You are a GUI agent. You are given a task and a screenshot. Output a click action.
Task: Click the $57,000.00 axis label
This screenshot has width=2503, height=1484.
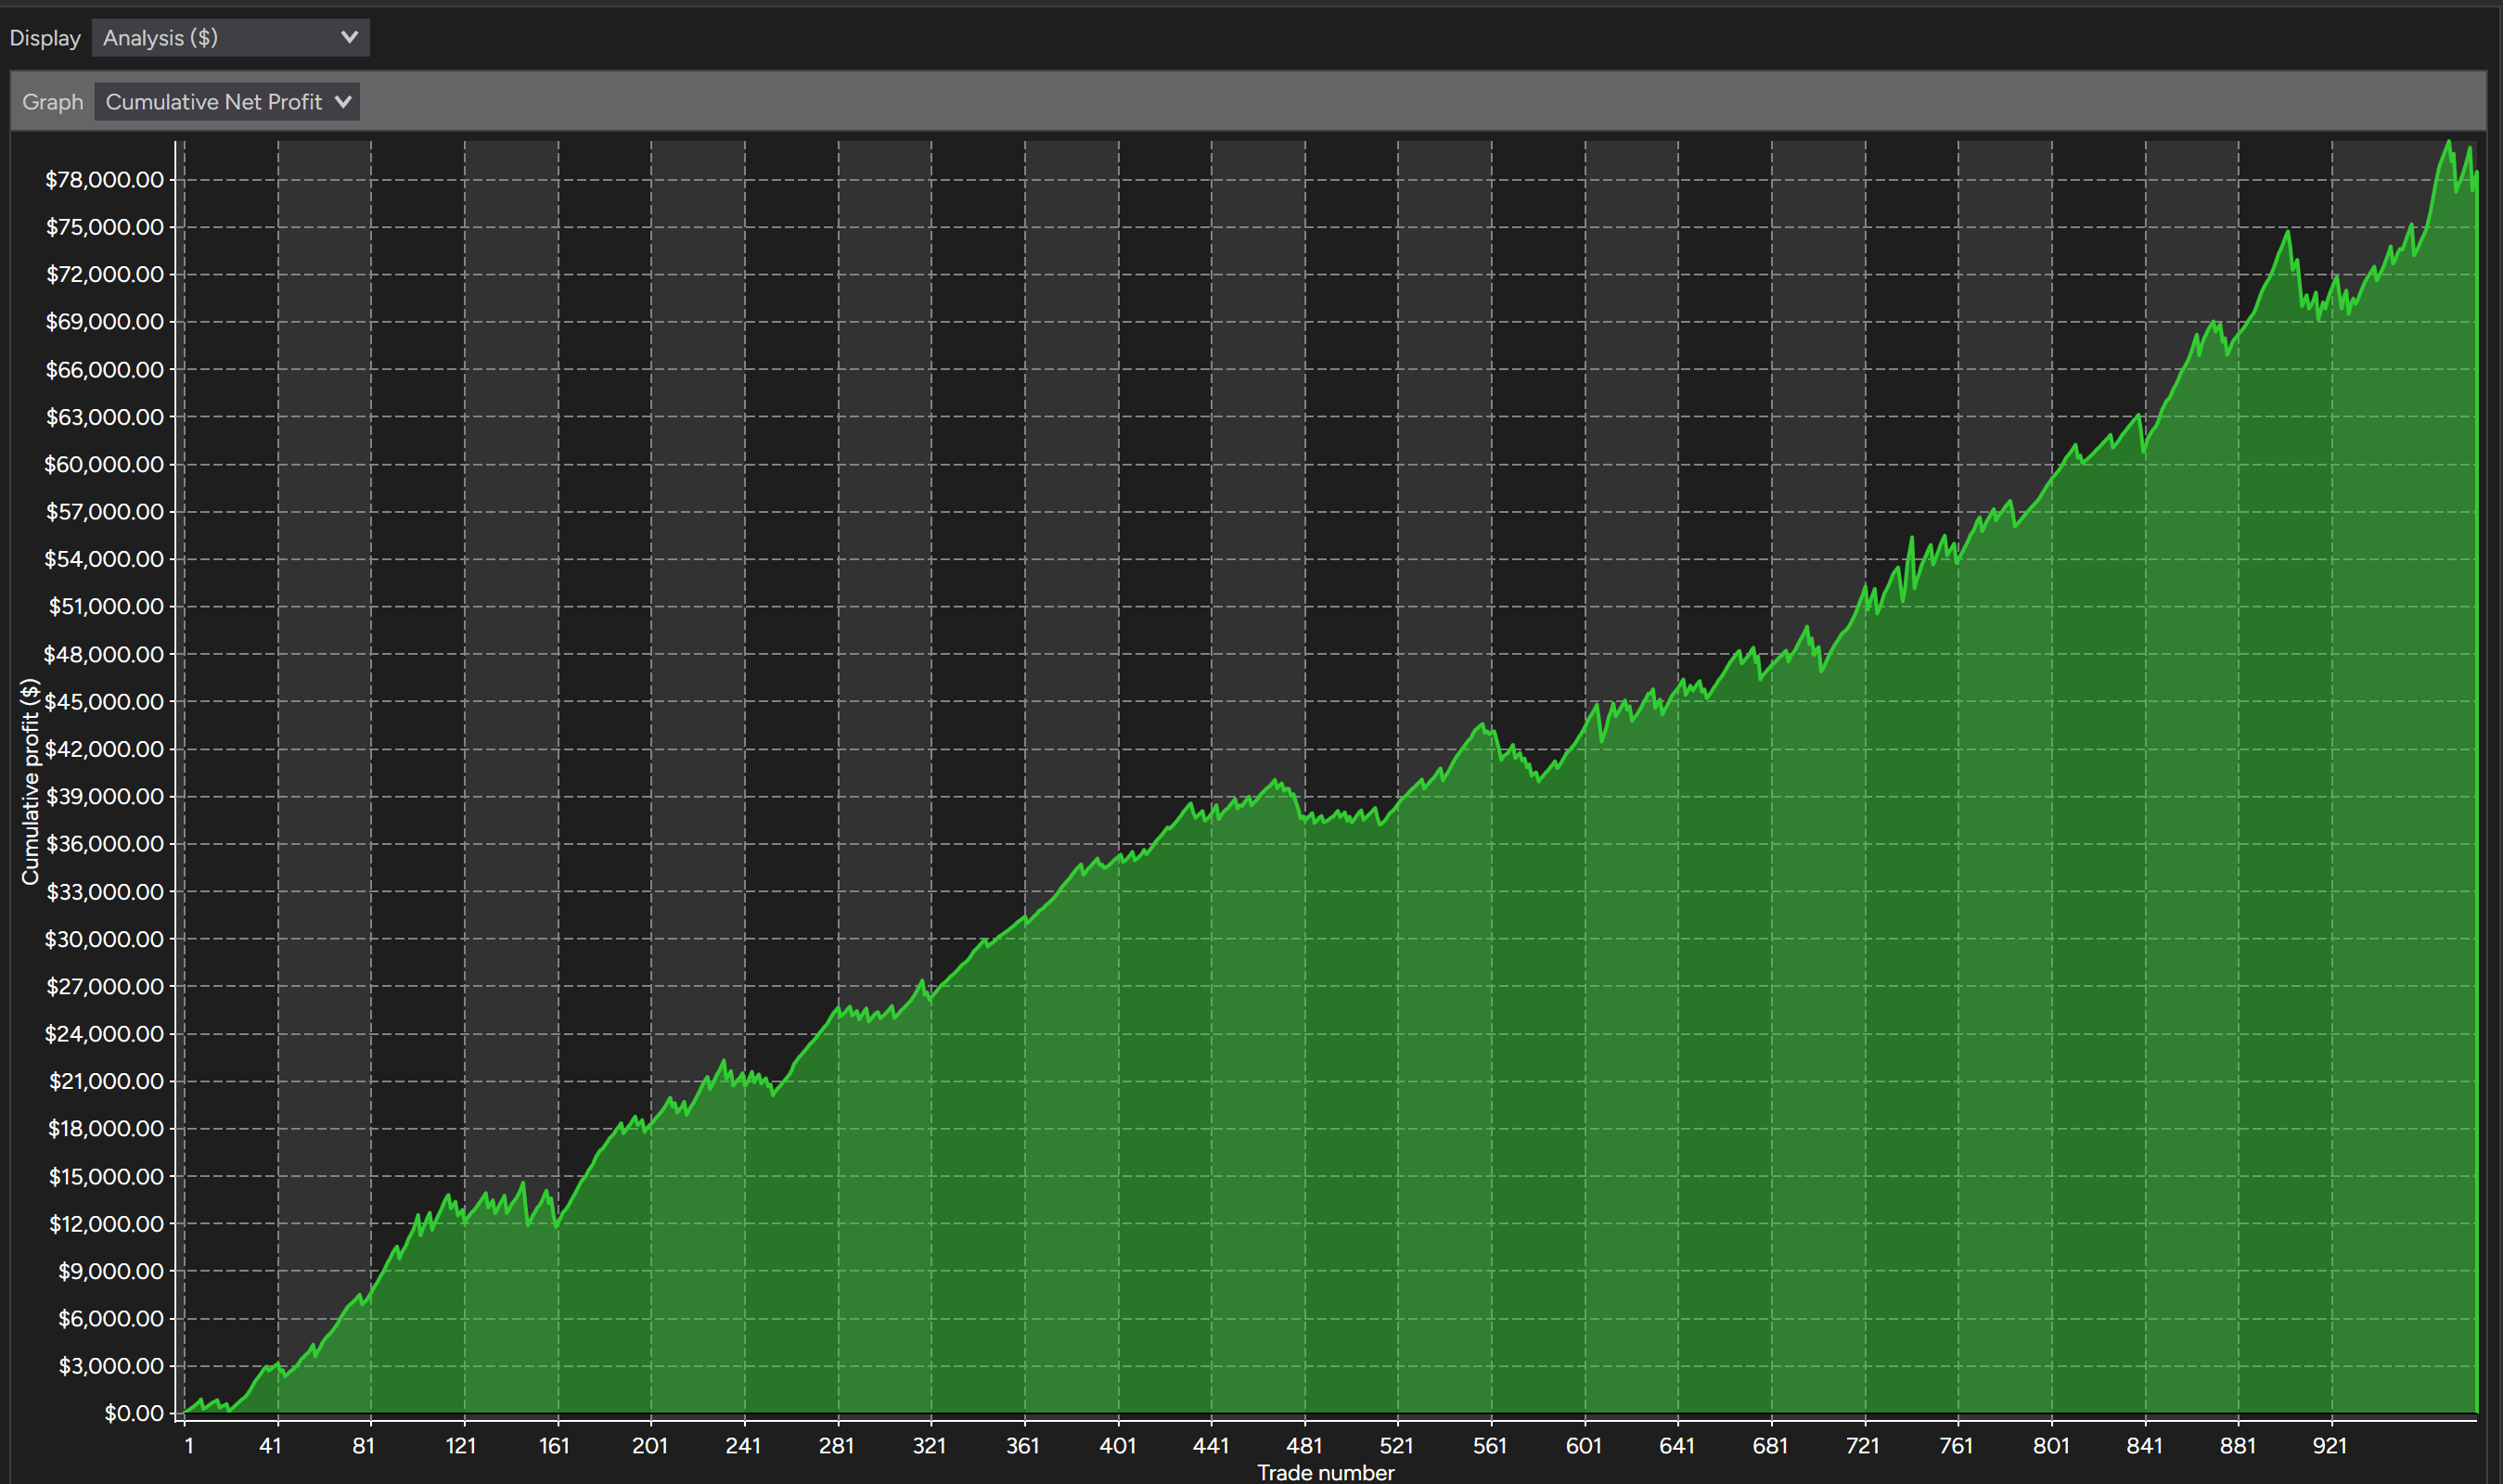104,512
